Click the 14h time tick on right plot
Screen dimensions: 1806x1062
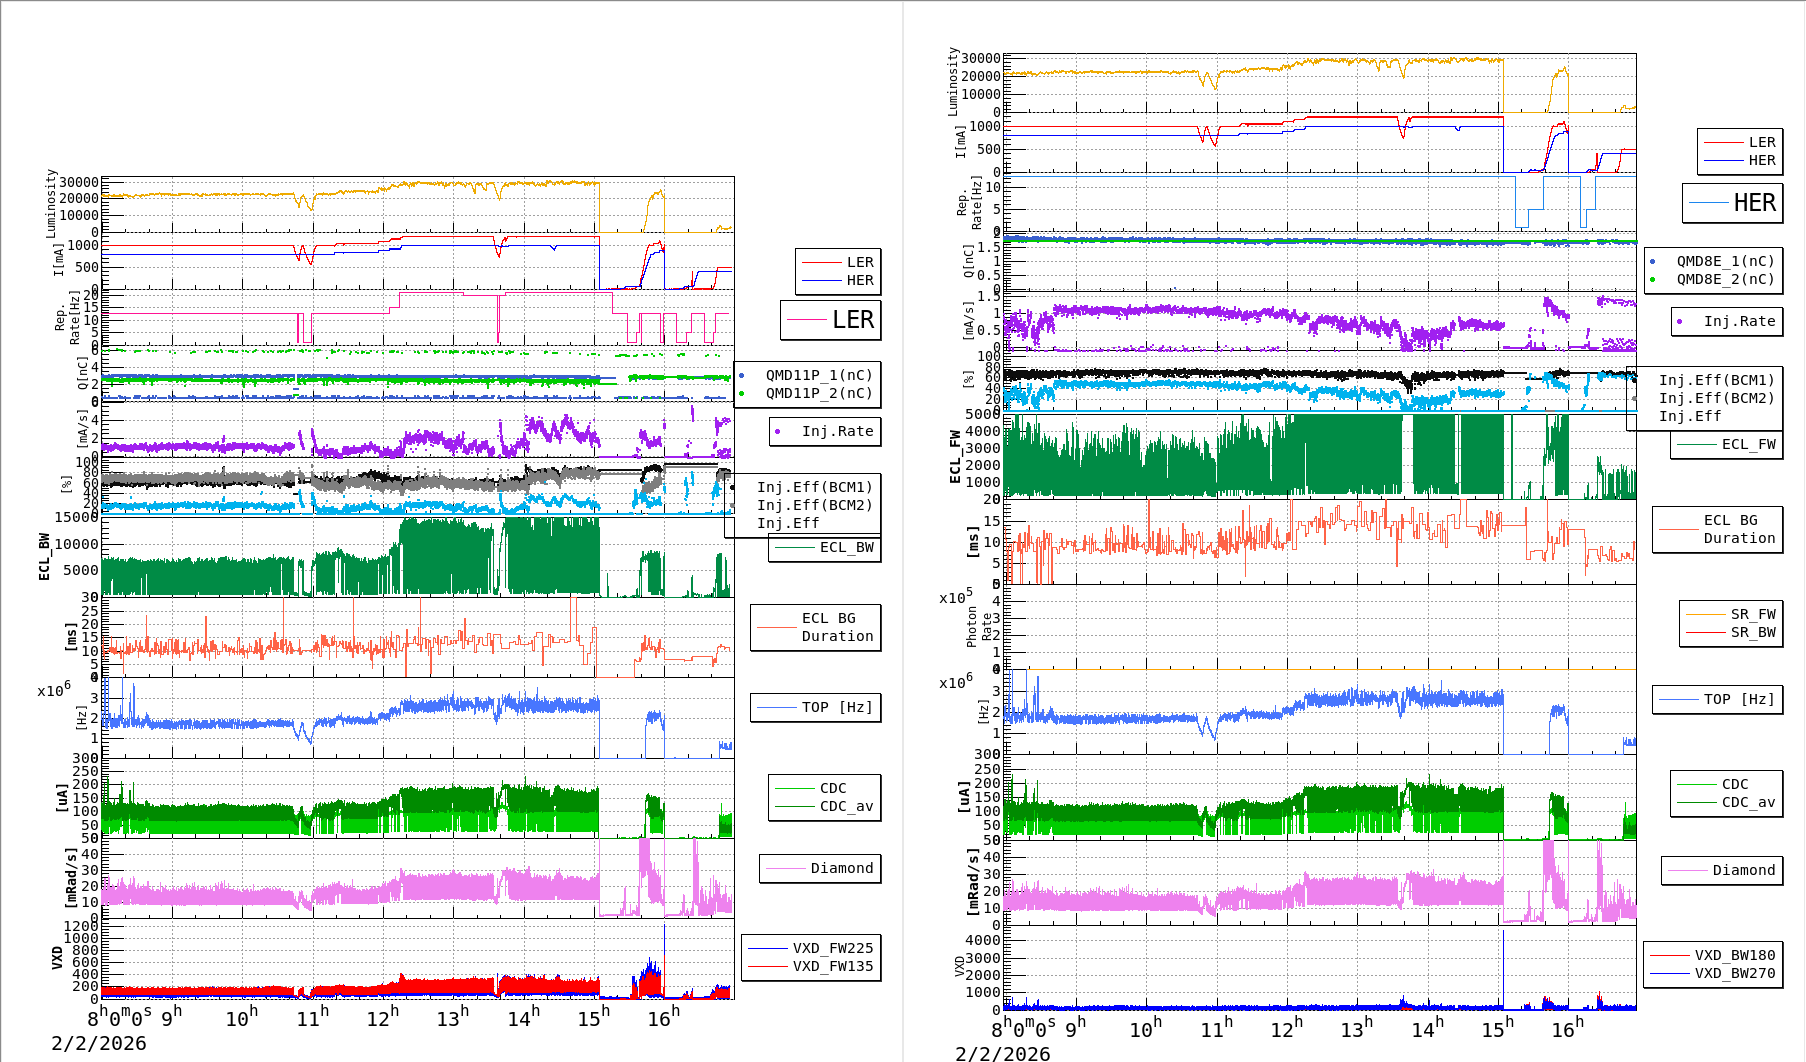pos(1426,1028)
